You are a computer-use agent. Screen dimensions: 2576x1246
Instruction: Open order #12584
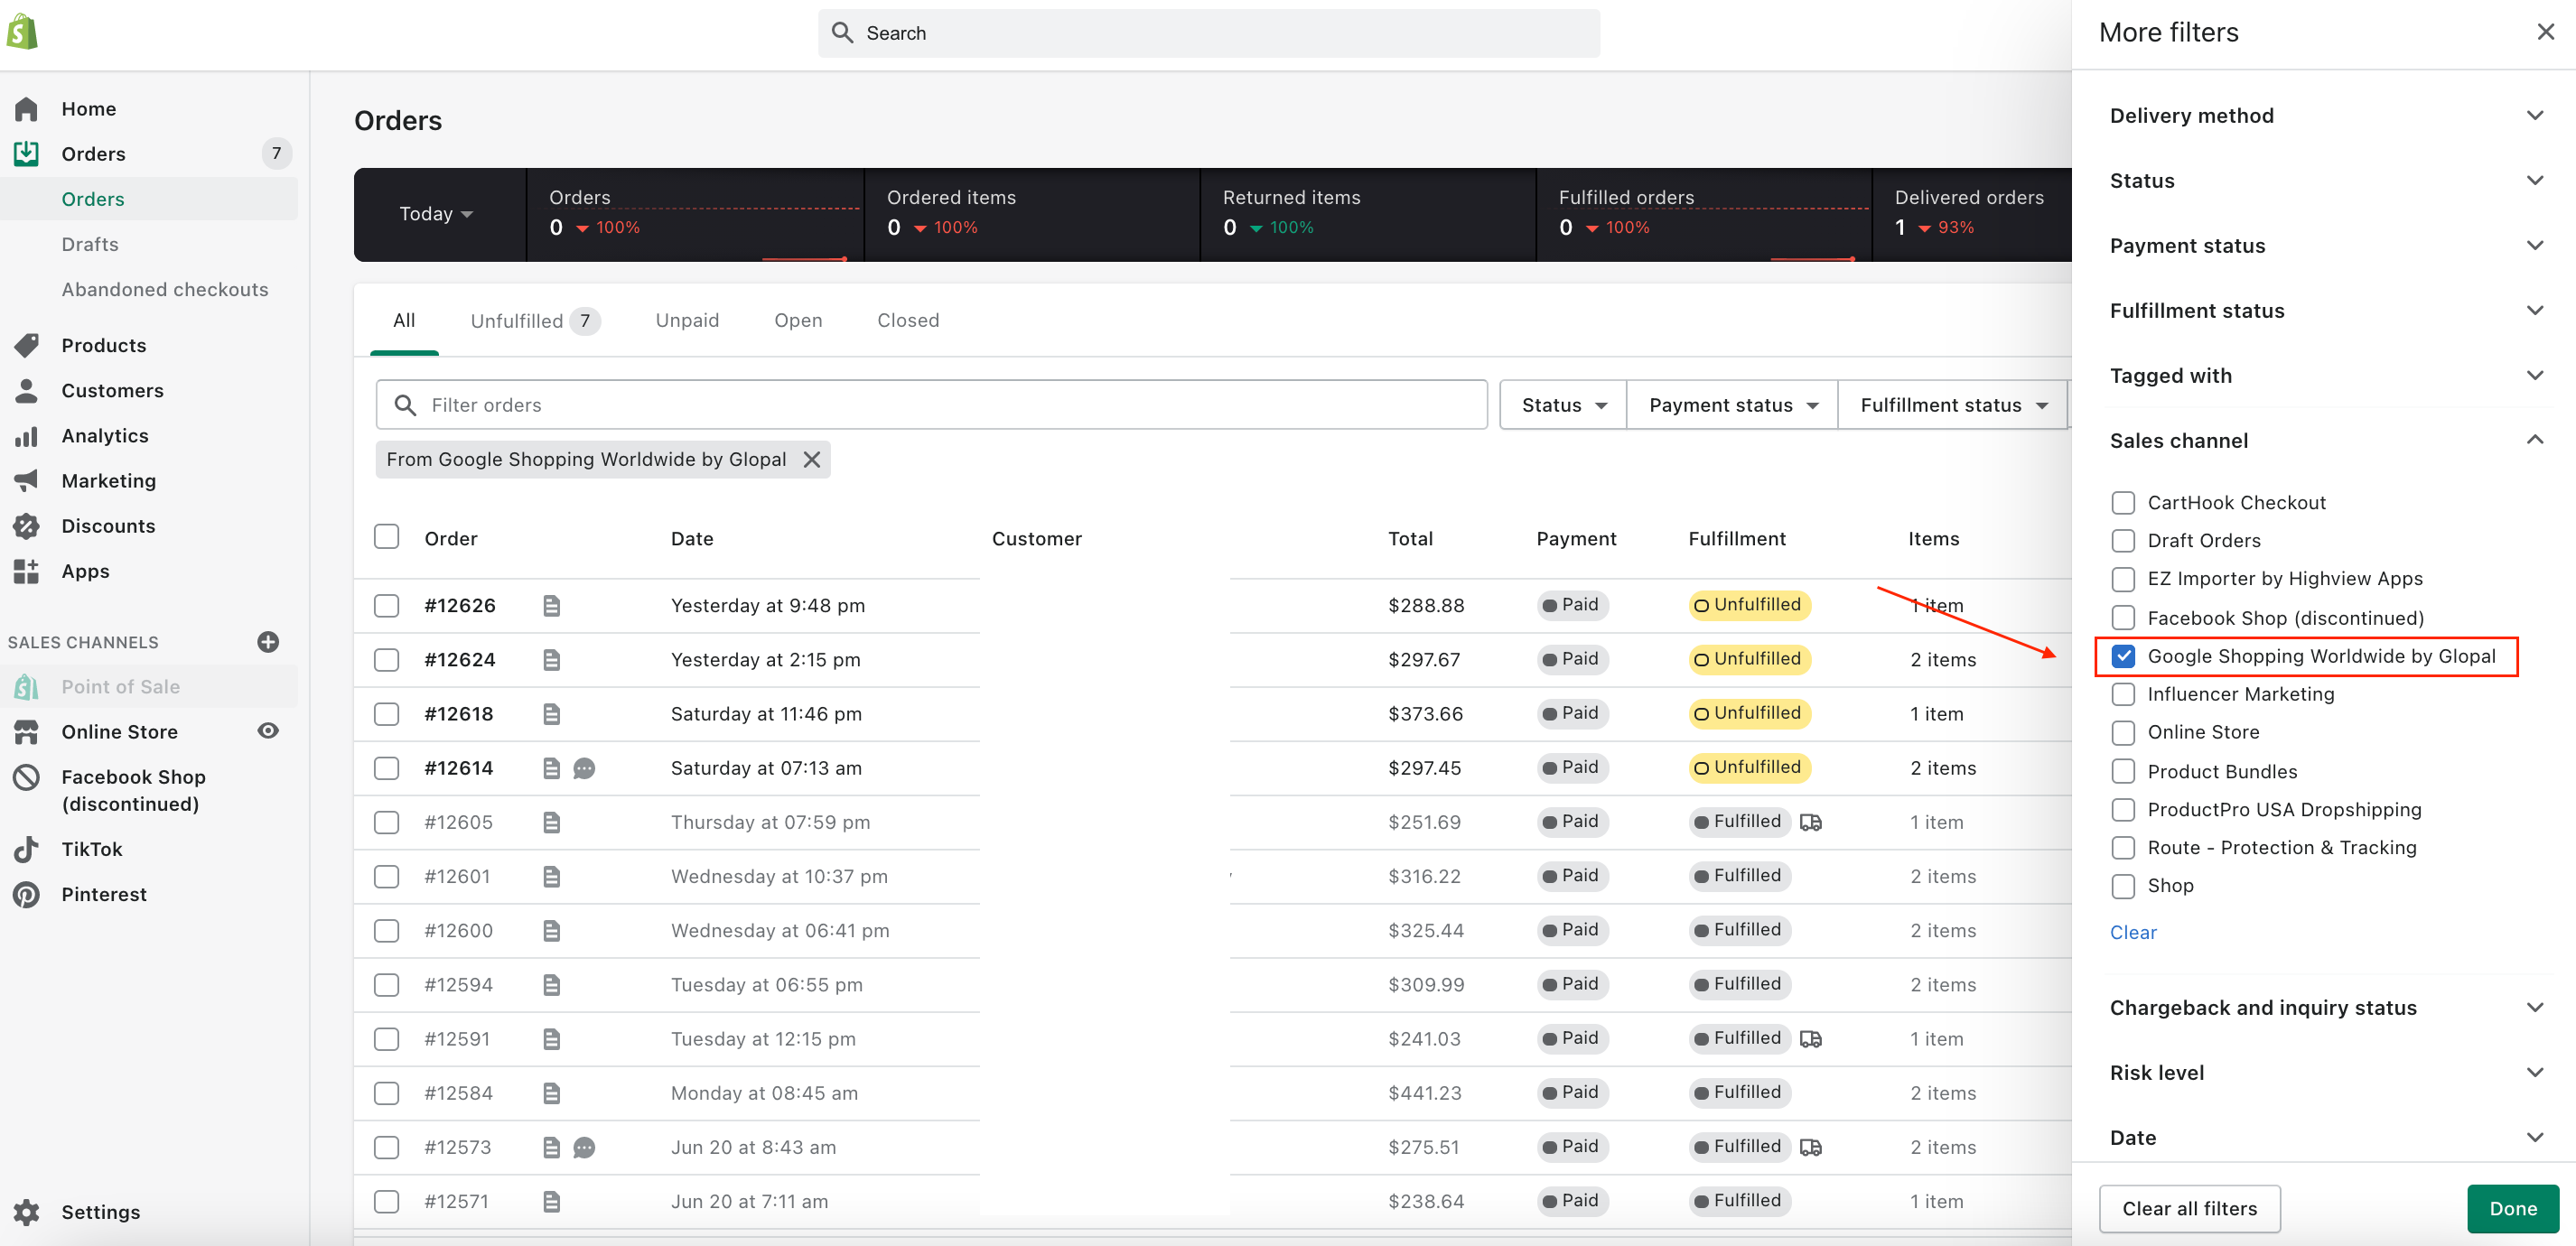click(x=458, y=1093)
